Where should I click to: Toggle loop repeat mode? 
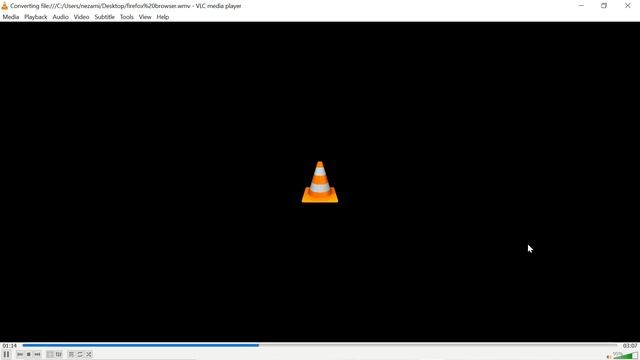pos(80,354)
